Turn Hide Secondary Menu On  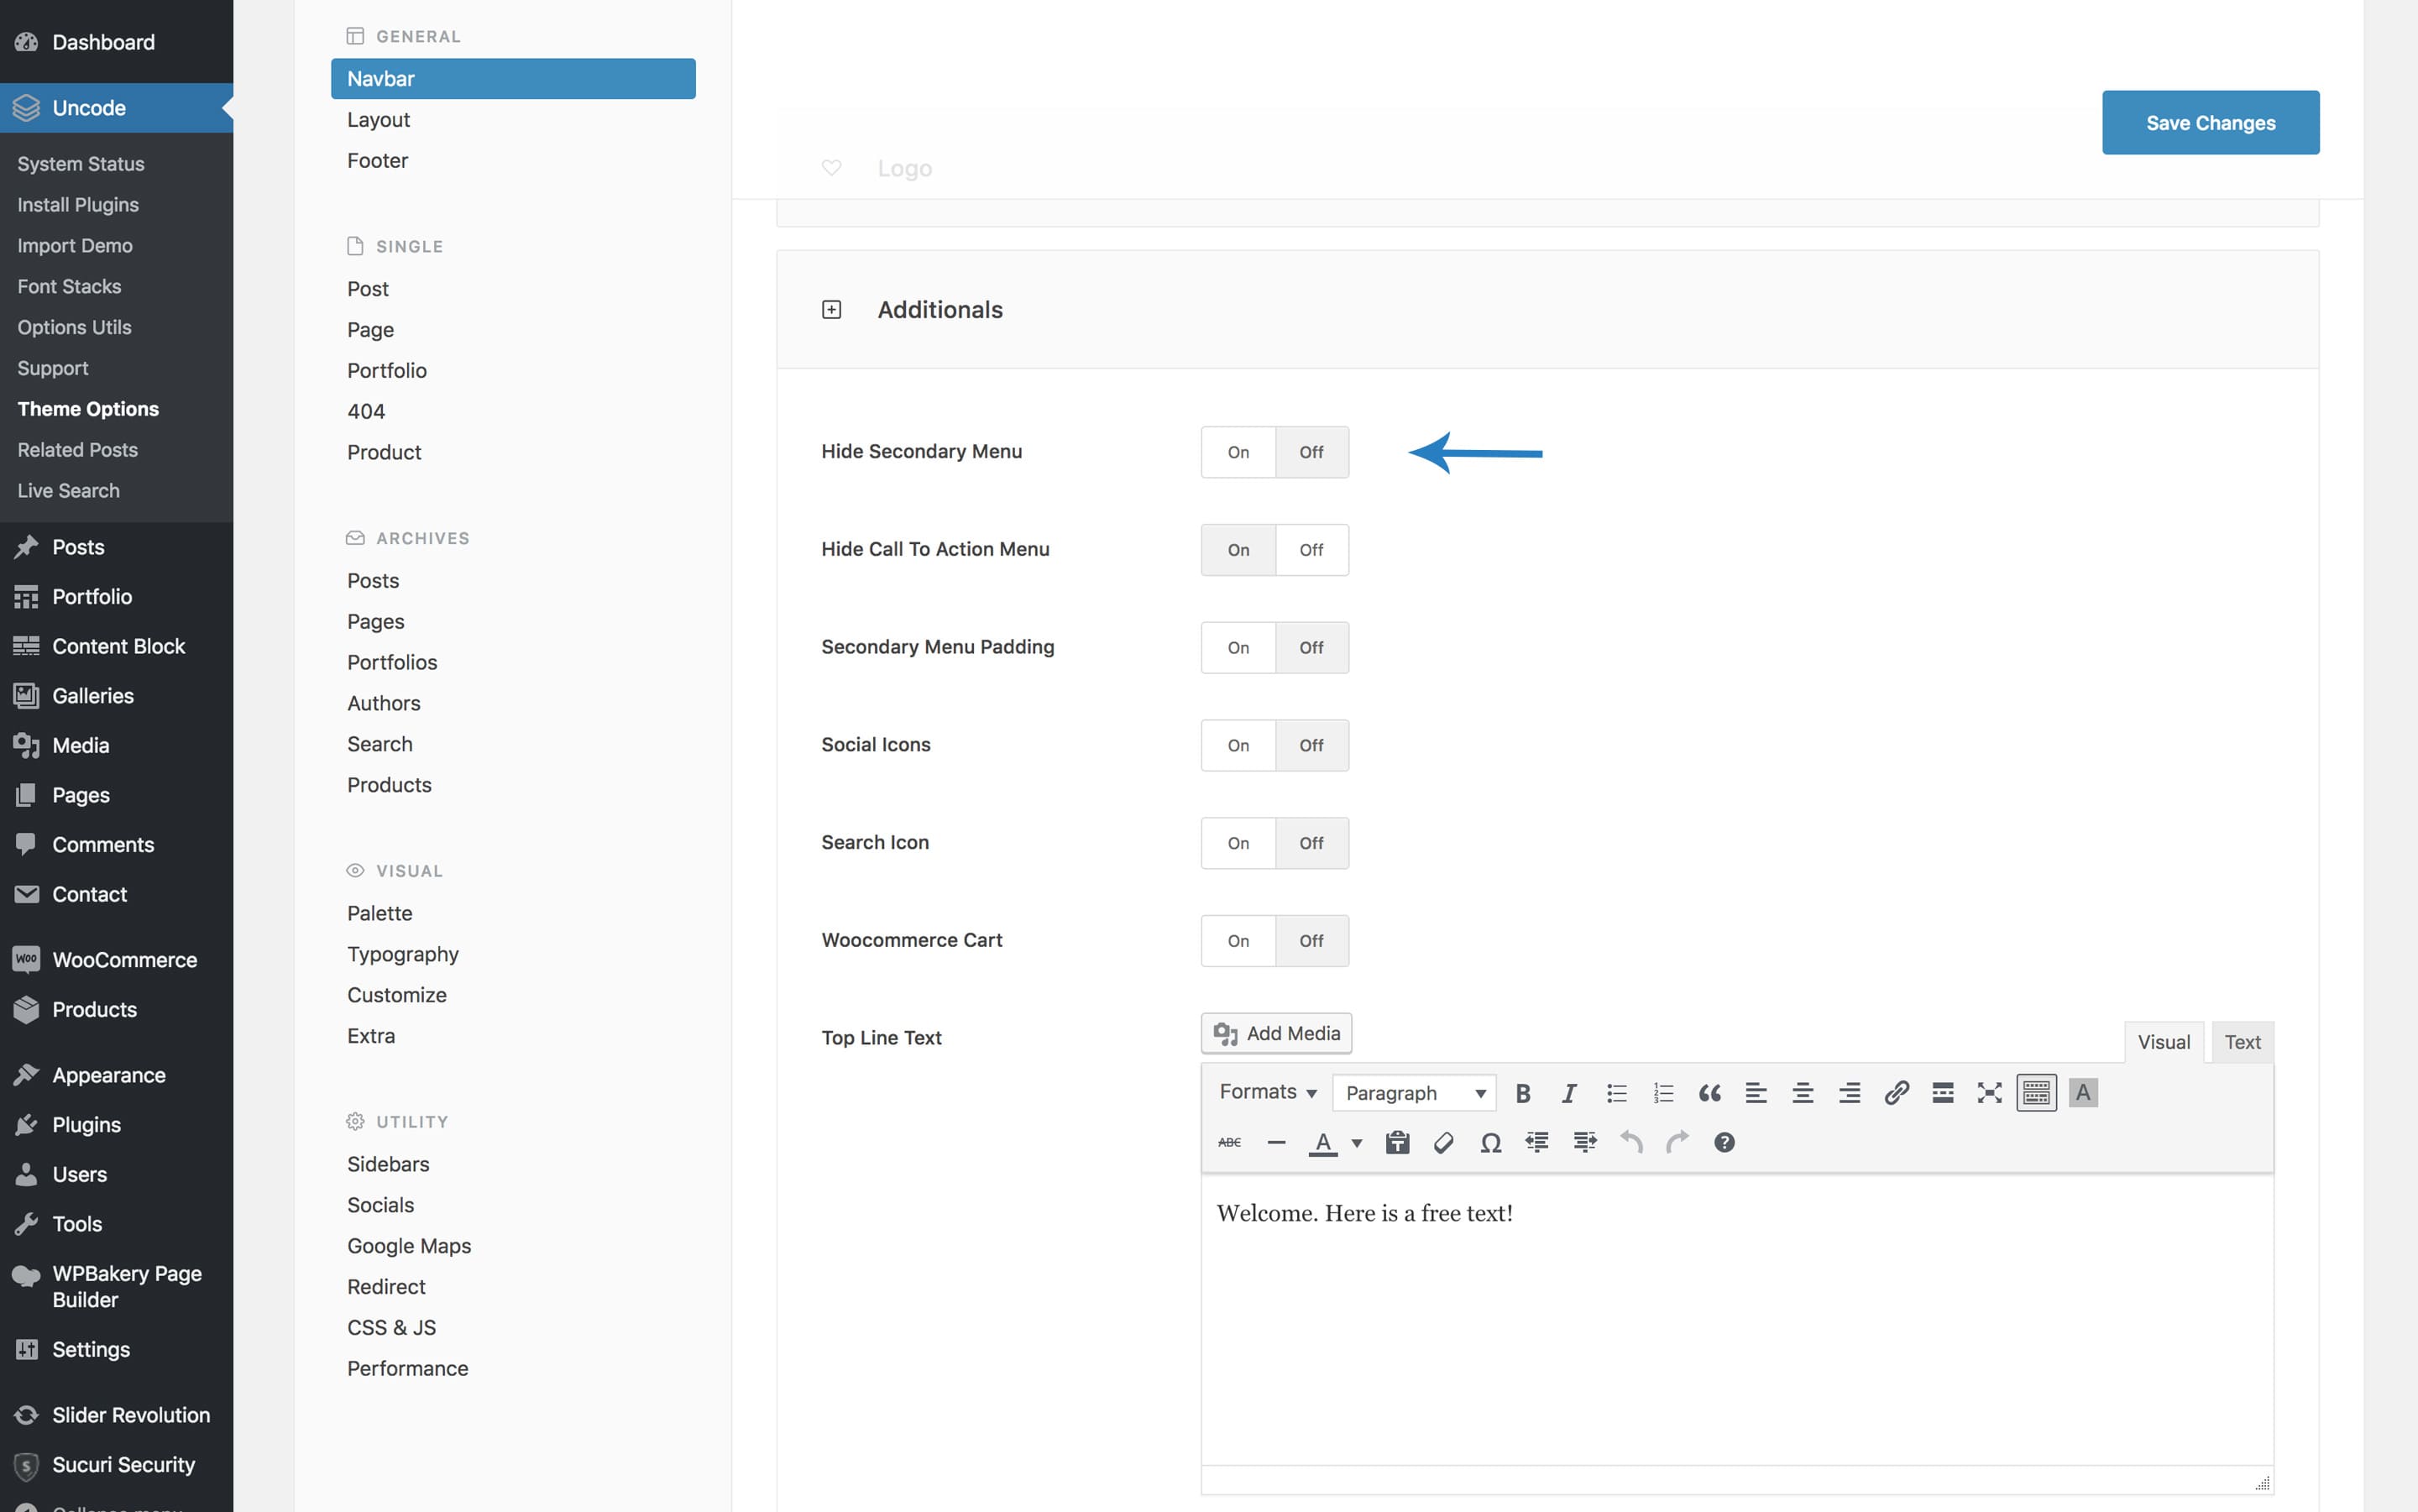pos(1238,452)
